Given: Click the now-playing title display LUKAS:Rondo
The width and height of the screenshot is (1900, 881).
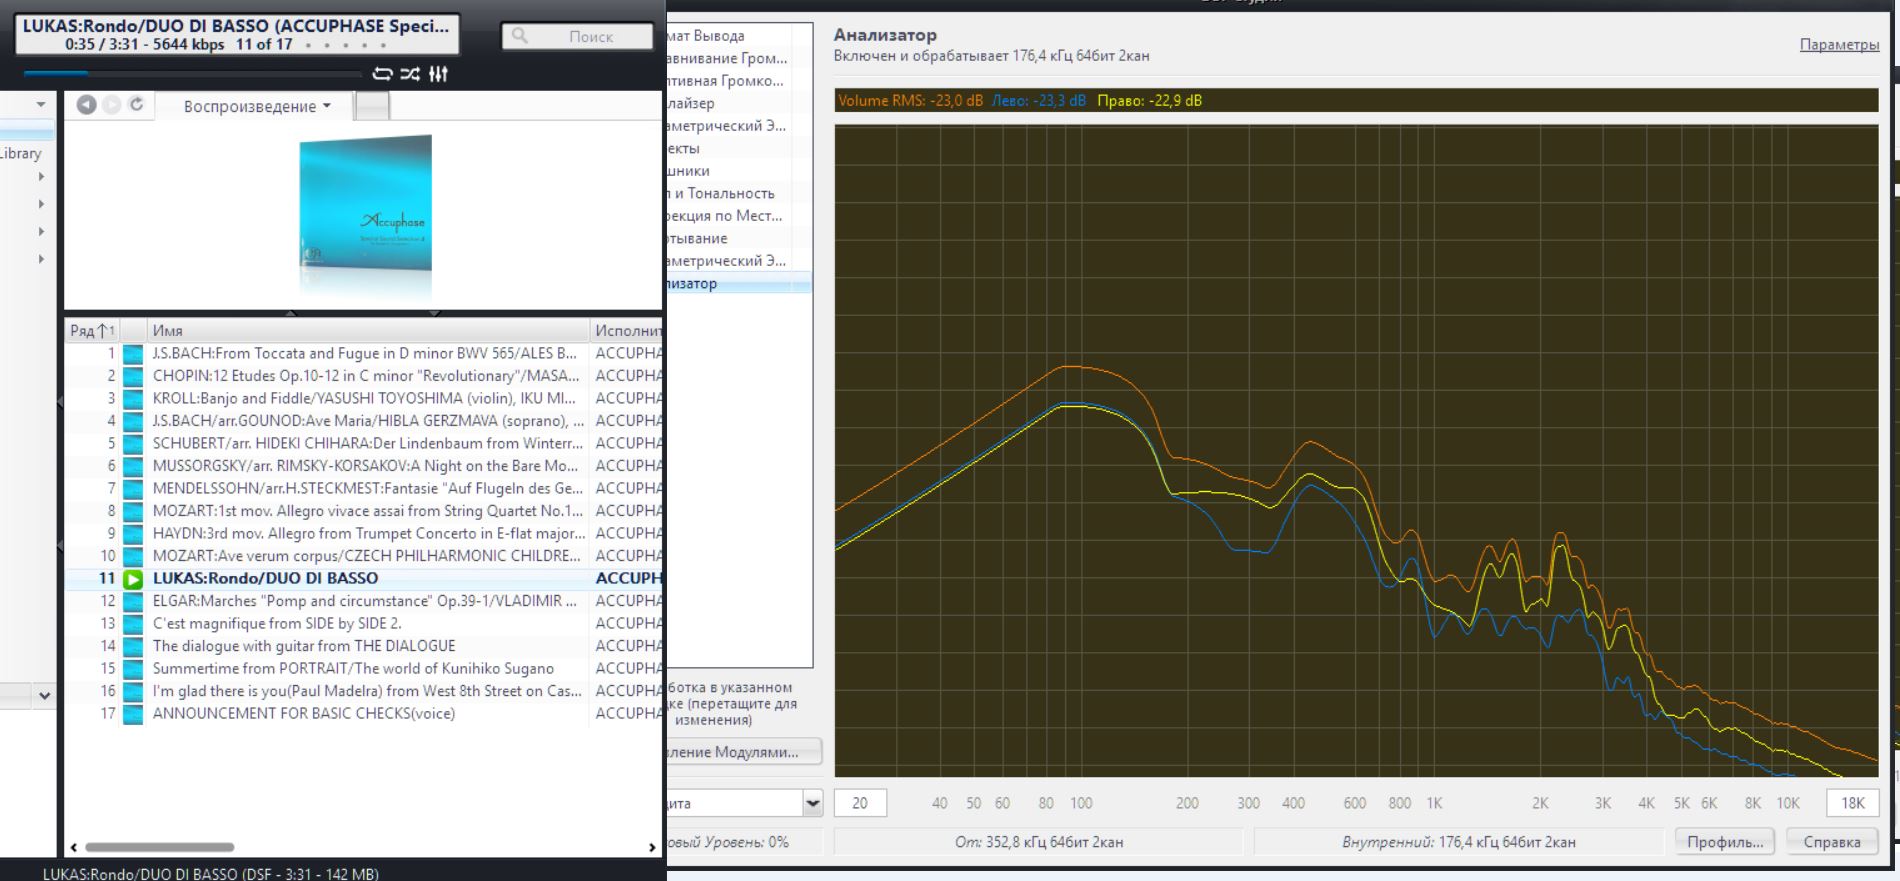Looking at the screenshot, I should pyautogui.click(x=236, y=35).
